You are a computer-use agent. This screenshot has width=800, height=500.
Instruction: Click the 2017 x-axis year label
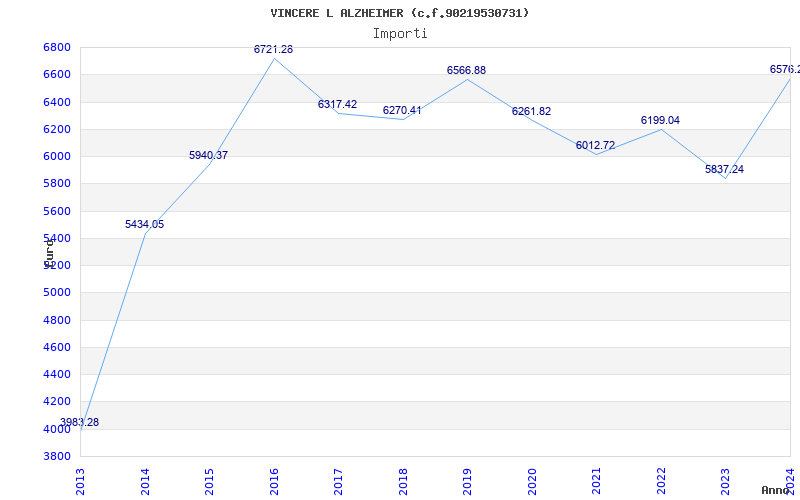click(x=338, y=482)
